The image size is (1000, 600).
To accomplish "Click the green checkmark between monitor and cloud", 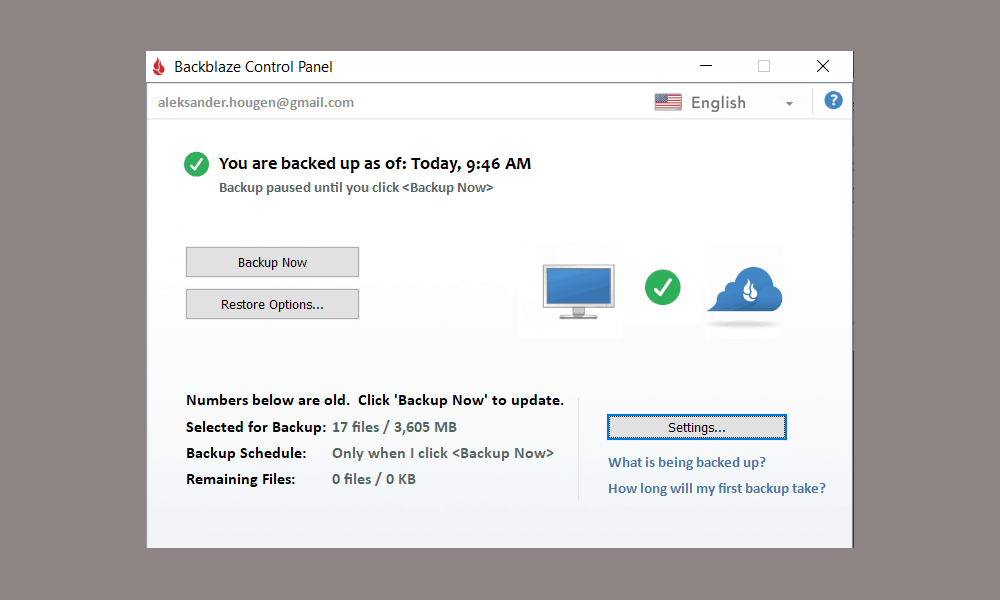I will point(663,287).
